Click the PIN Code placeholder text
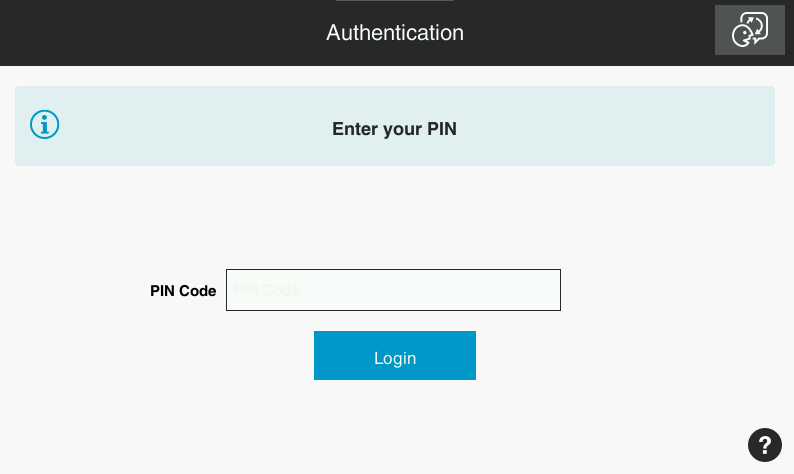 coord(267,290)
